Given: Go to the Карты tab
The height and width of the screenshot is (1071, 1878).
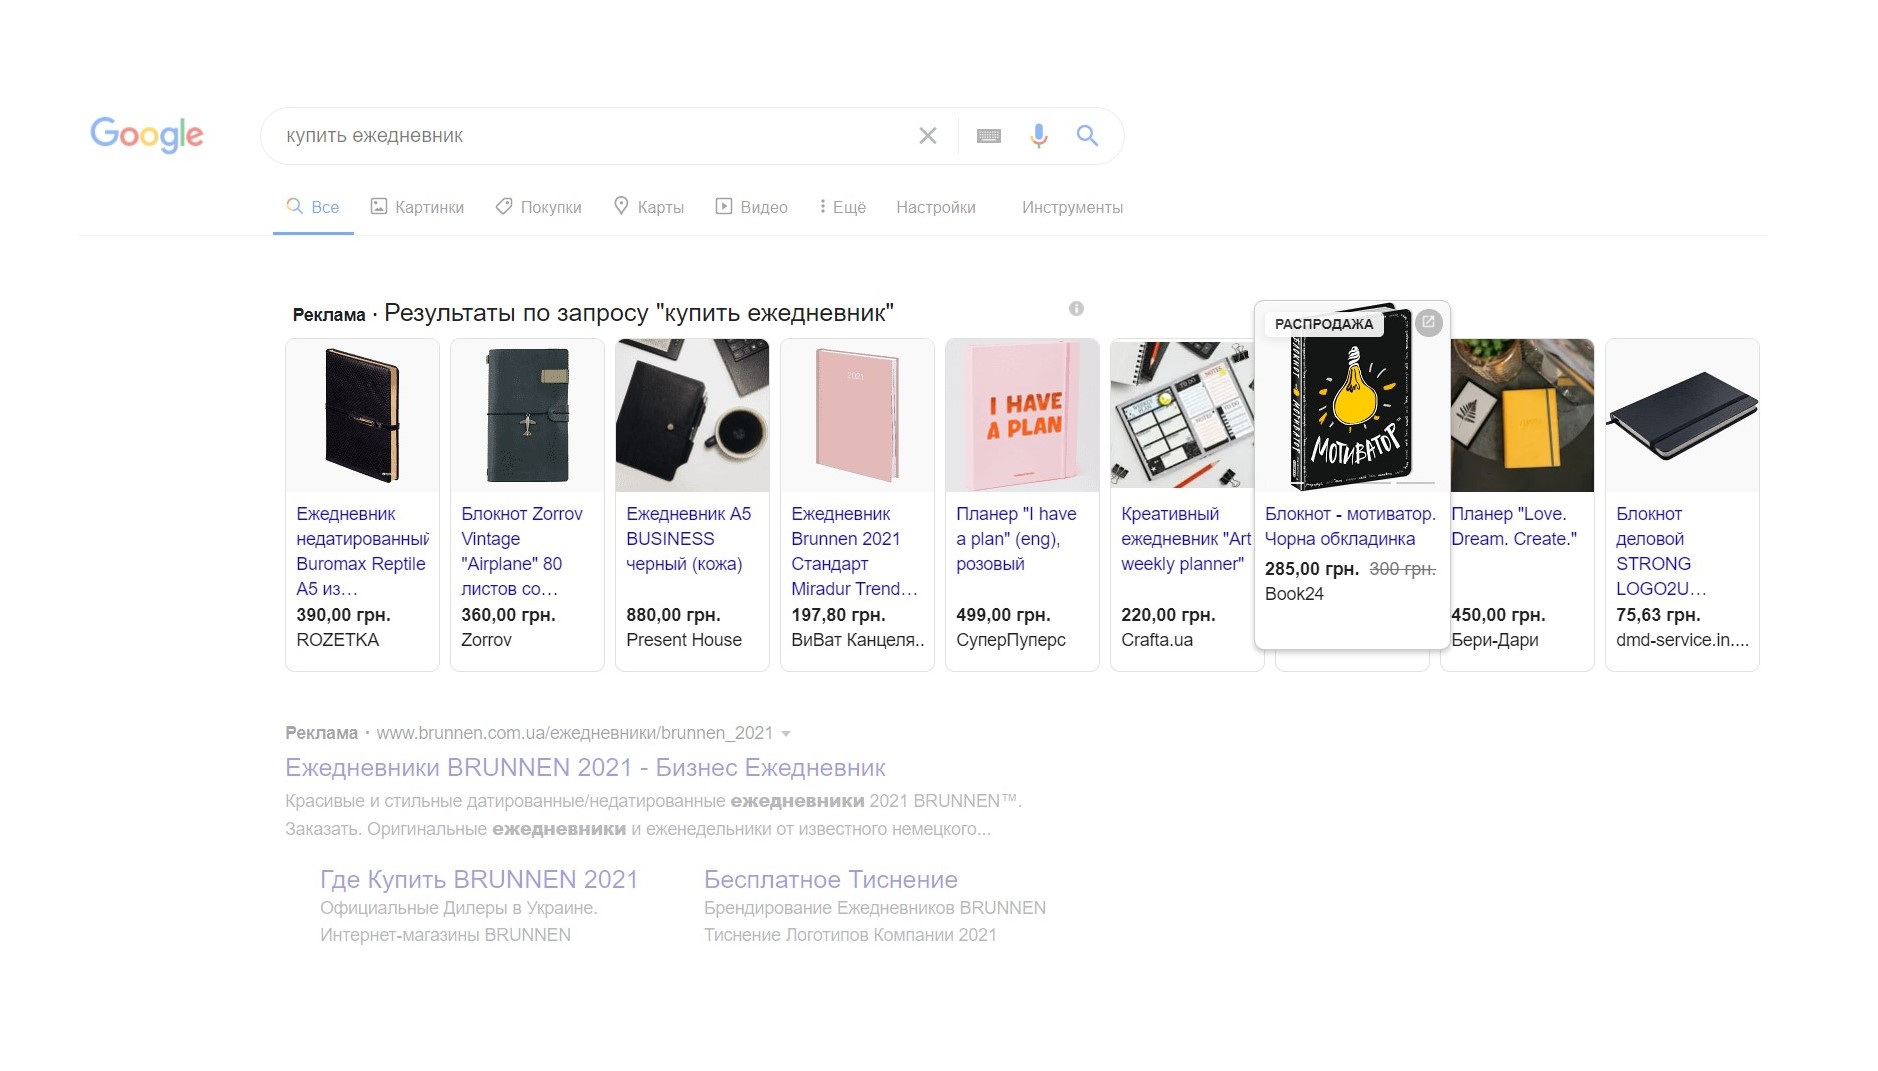Looking at the screenshot, I should click(649, 207).
